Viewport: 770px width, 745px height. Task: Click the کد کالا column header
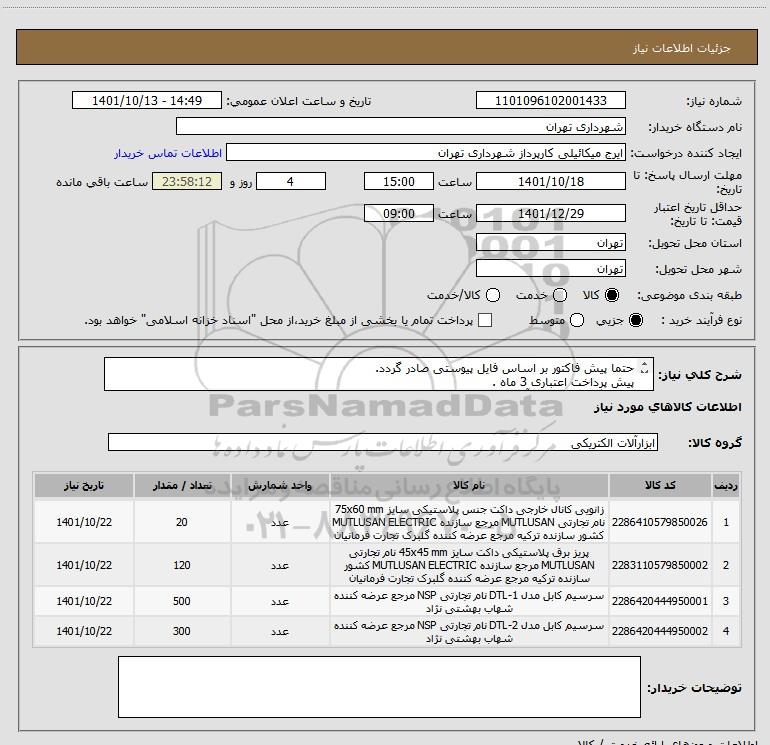click(660, 485)
